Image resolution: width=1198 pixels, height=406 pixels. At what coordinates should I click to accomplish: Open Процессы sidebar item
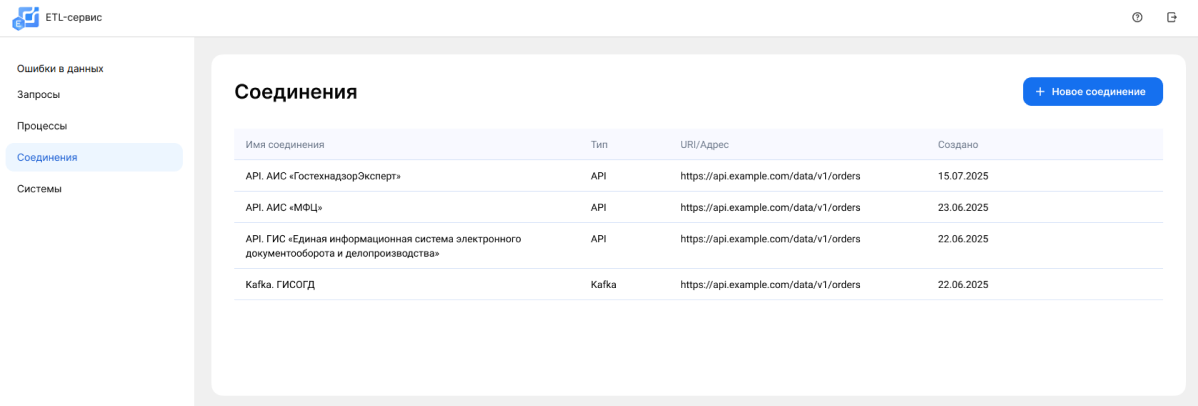click(42, 126)
